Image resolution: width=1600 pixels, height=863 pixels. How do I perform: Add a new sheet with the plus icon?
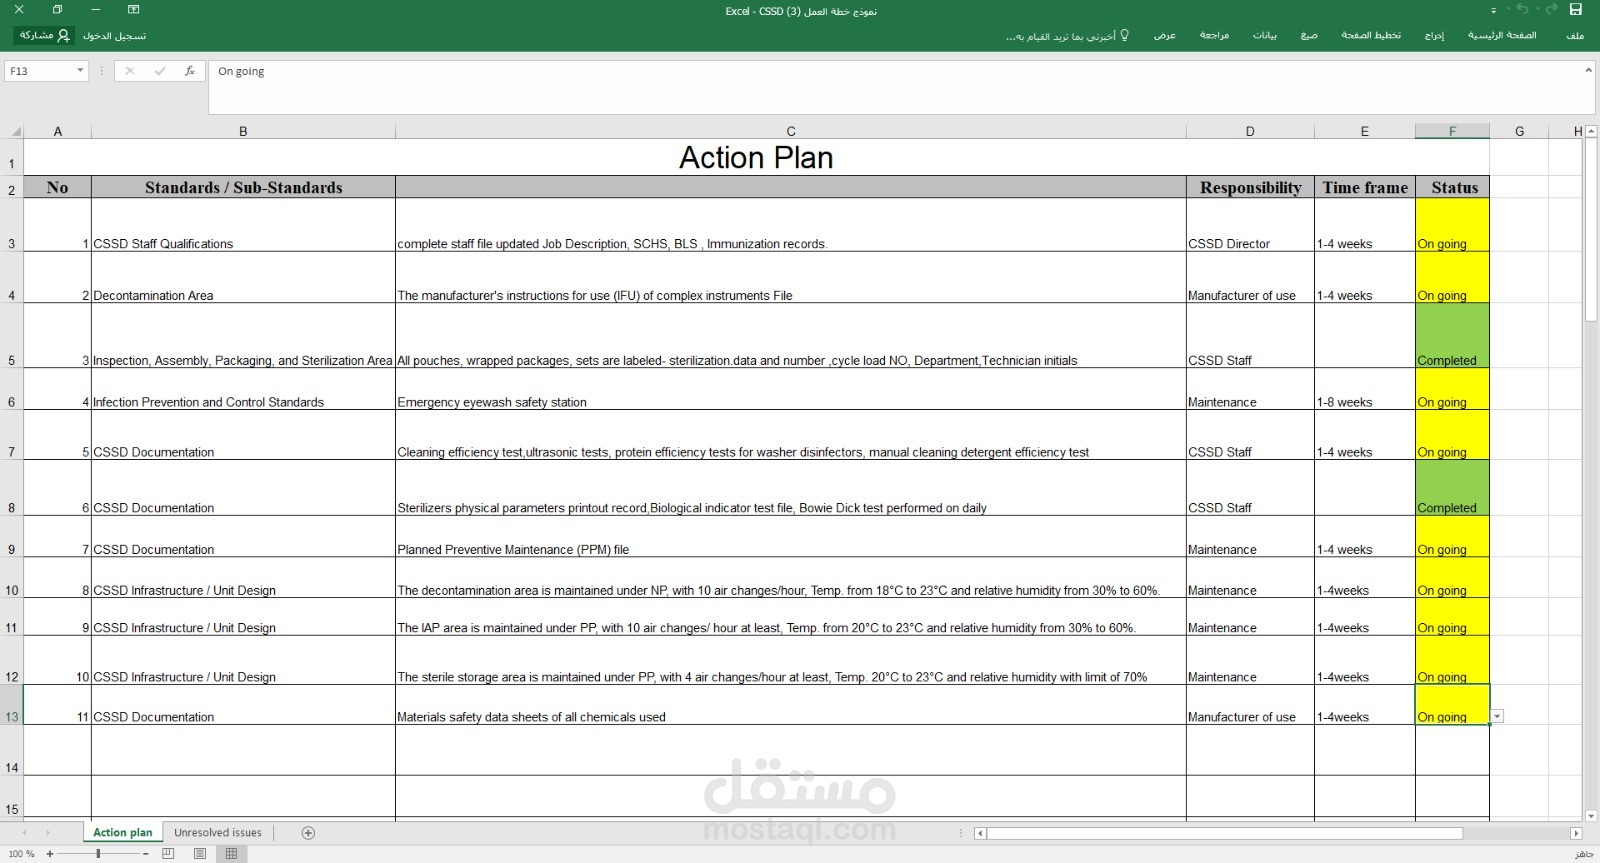[308, 832]
